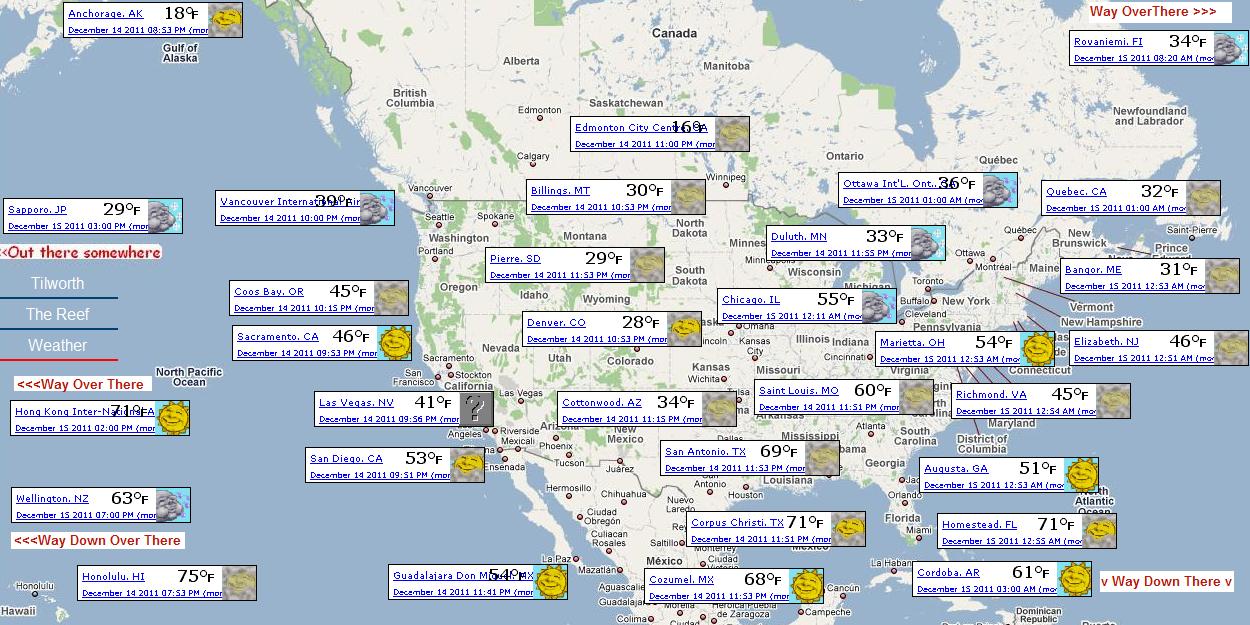
Task: Click the Wellington, NZ weather condition icon
Action: [x=173, y=505]
